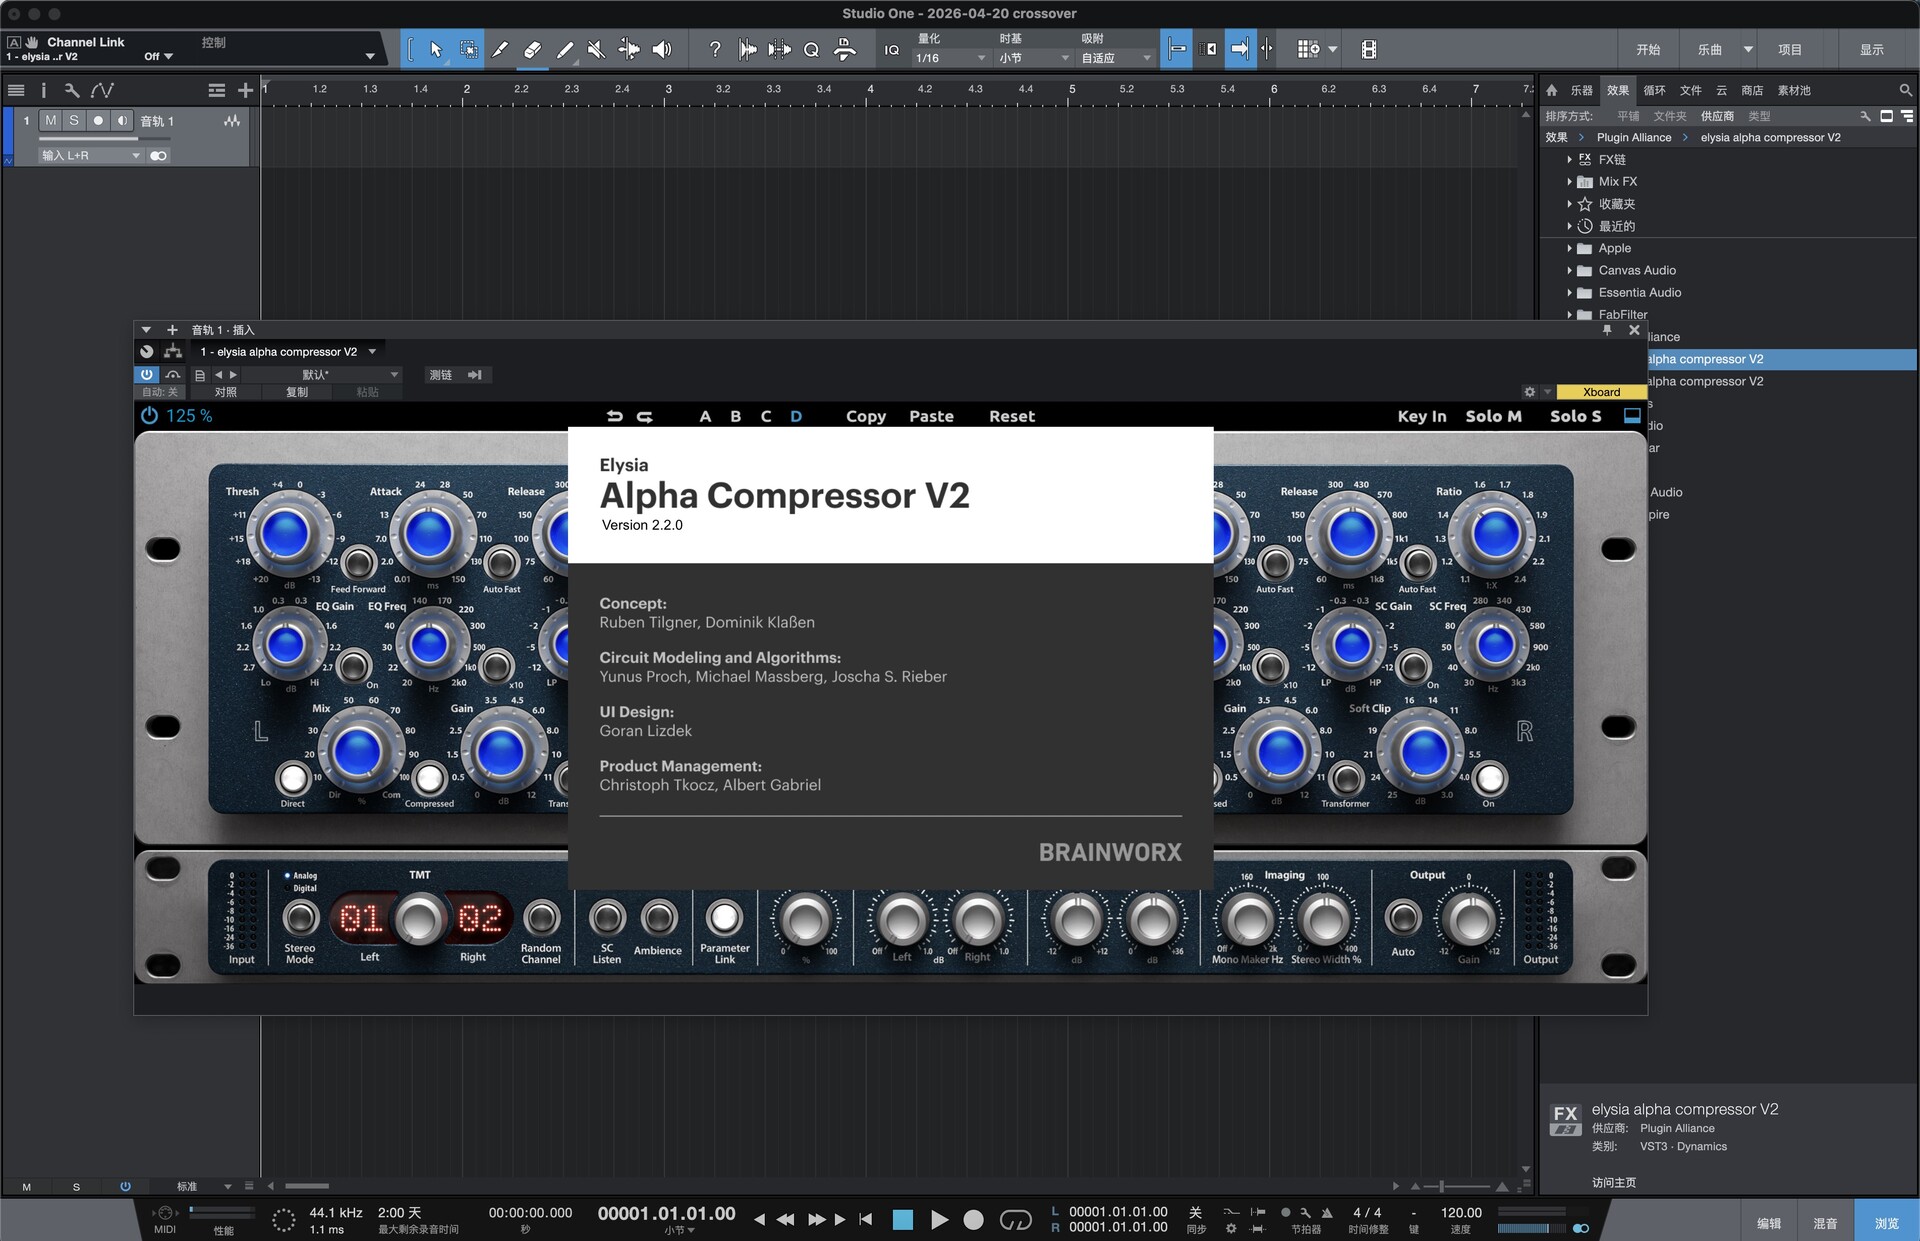Switch to the 循环 browser tab

pos(1654,90)
